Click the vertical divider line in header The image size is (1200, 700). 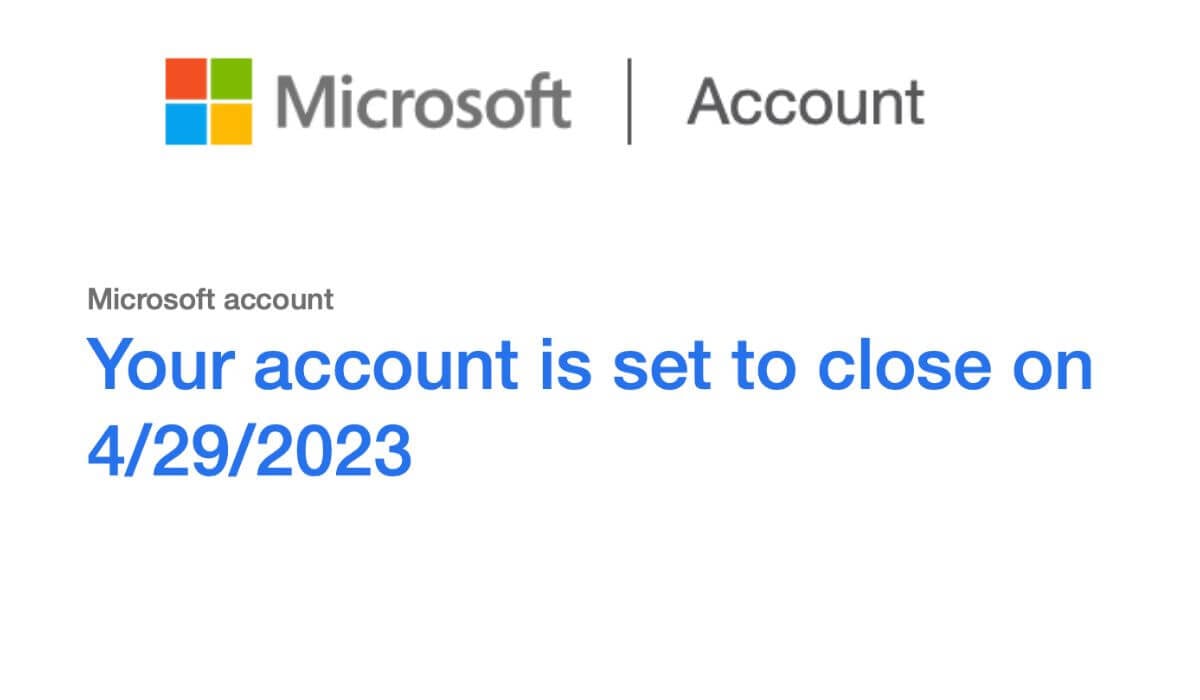629,101
